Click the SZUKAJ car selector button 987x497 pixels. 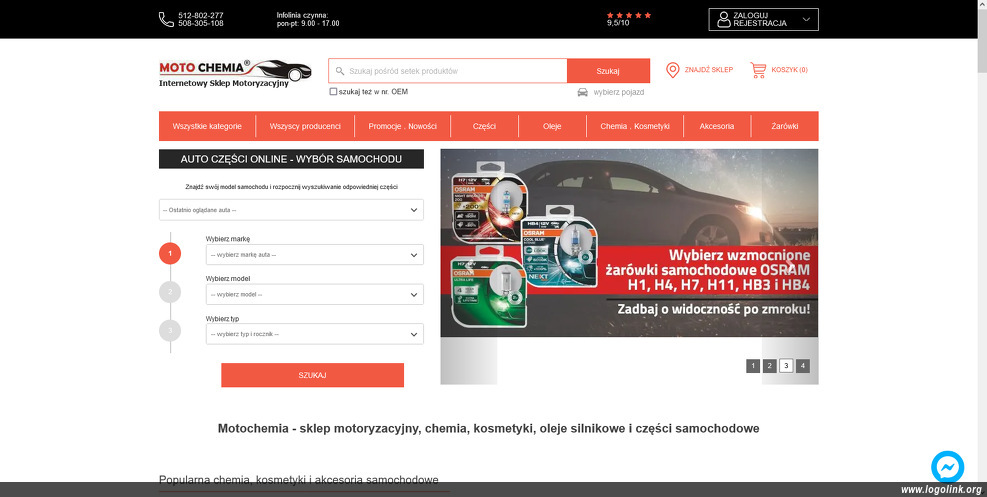(x=312, y=375)
